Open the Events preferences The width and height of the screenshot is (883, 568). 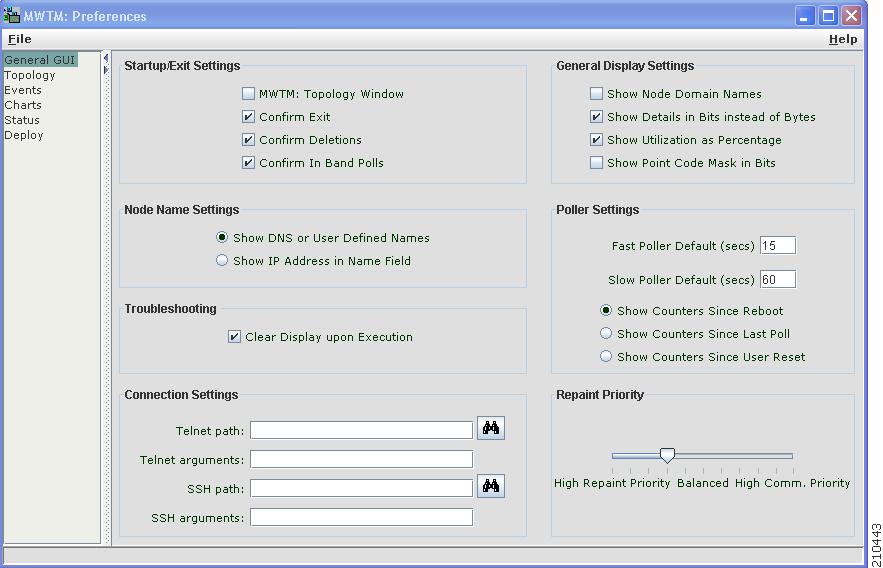click(23, 90)
